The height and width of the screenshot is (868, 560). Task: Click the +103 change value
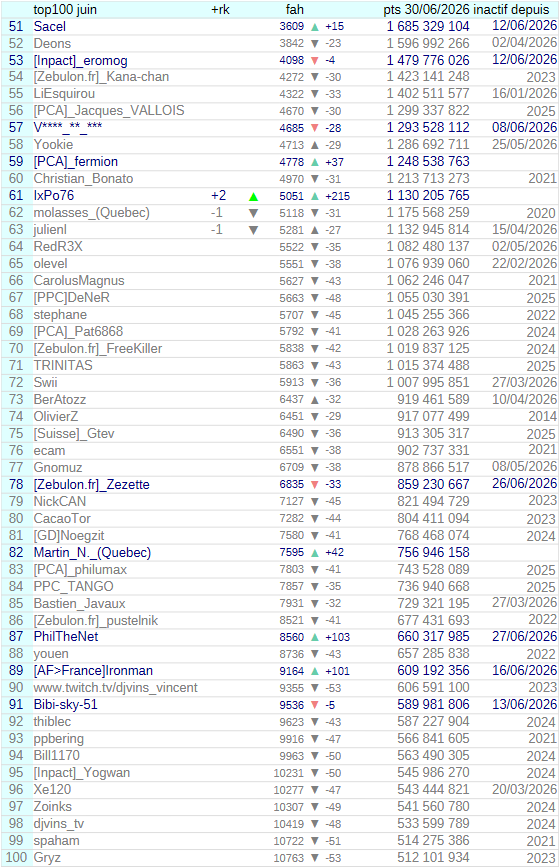point(338,638)
